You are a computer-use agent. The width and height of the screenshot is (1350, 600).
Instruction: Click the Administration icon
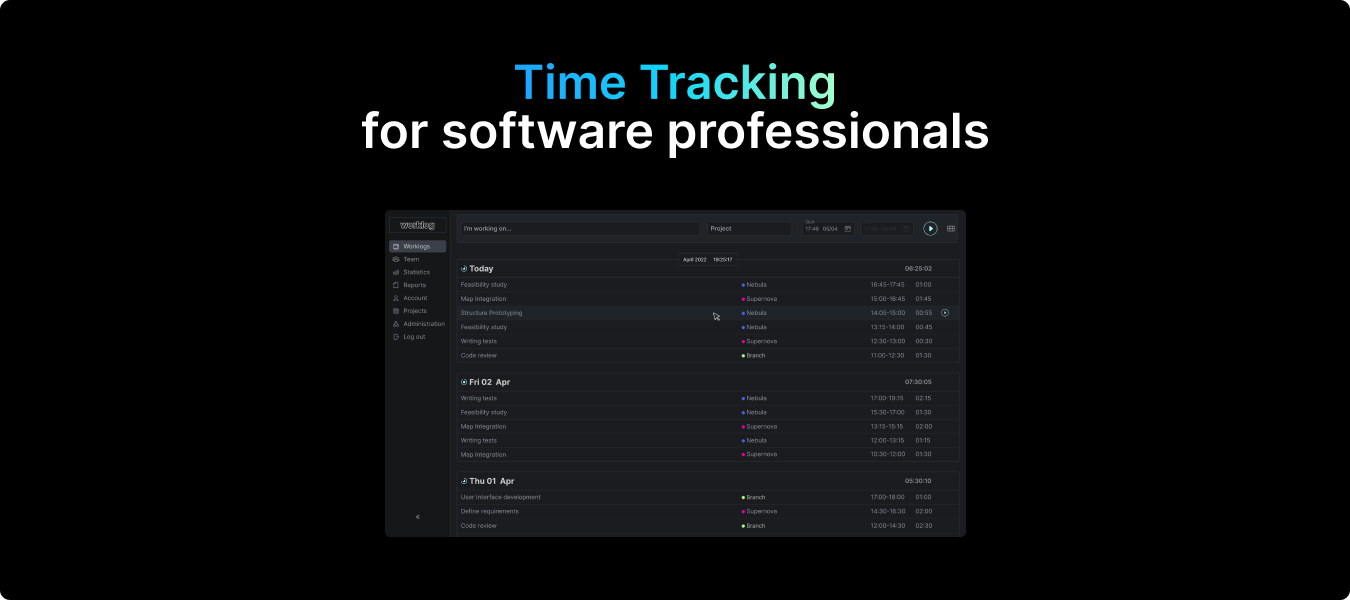[x=398, y=323]
